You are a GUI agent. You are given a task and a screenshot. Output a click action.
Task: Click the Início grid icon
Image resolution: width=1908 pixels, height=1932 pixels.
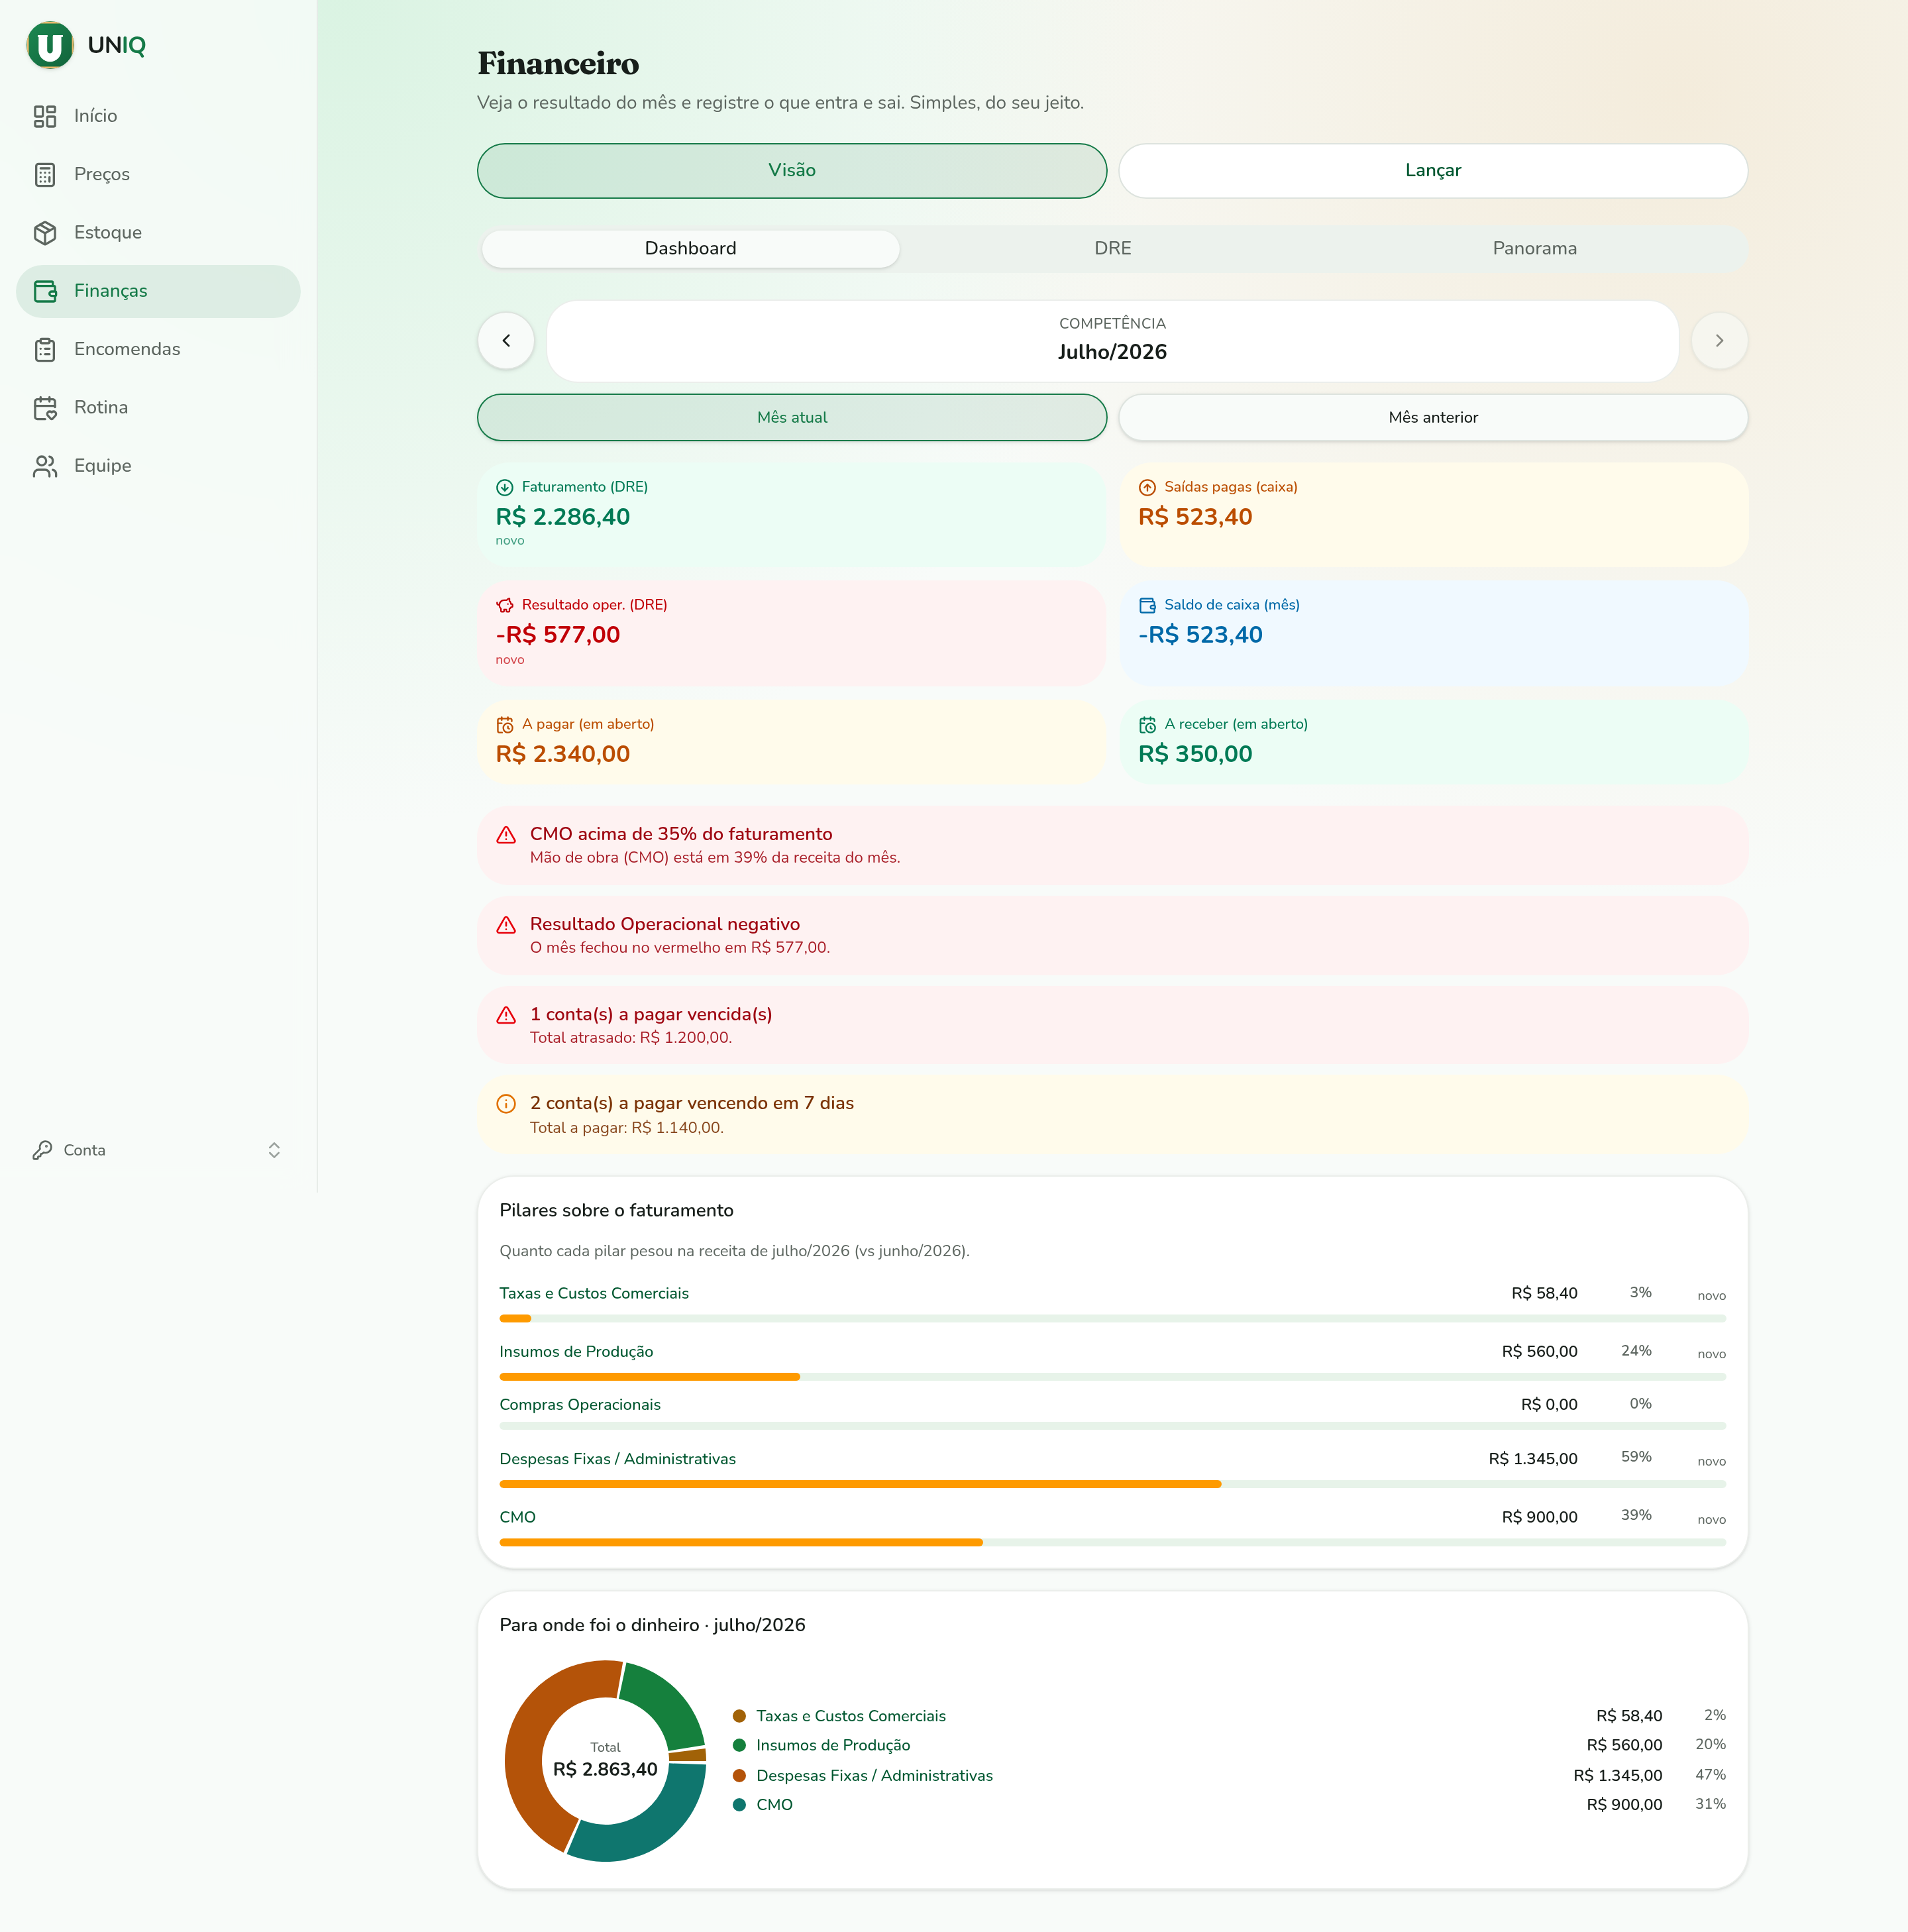(45, 117)
